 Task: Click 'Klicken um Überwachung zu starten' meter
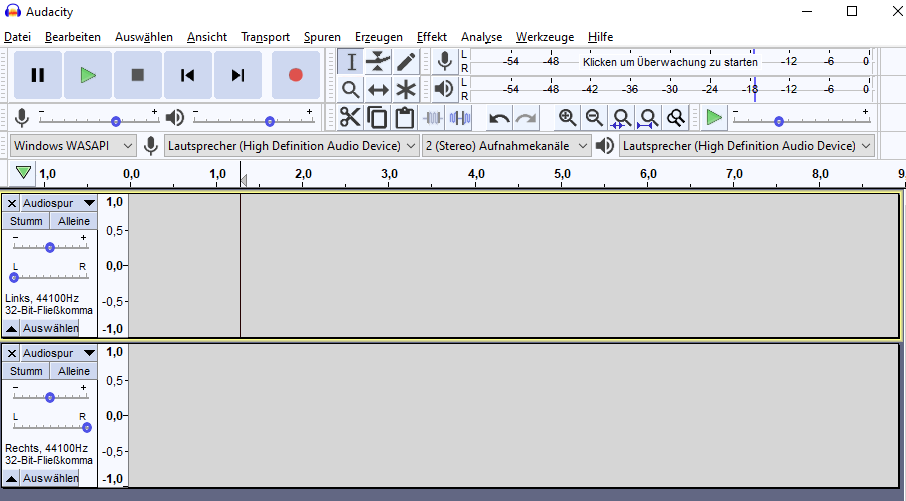pos(670,62)
